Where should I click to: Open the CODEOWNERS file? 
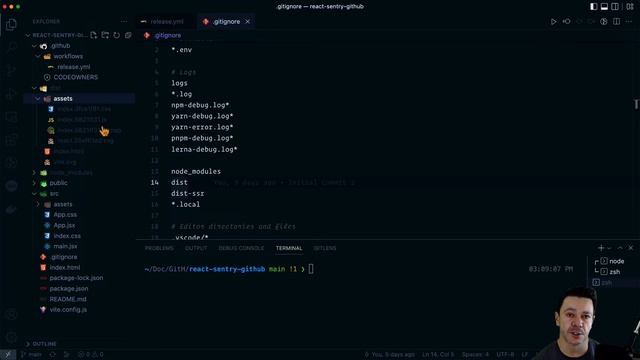click(x=76, y=77)
